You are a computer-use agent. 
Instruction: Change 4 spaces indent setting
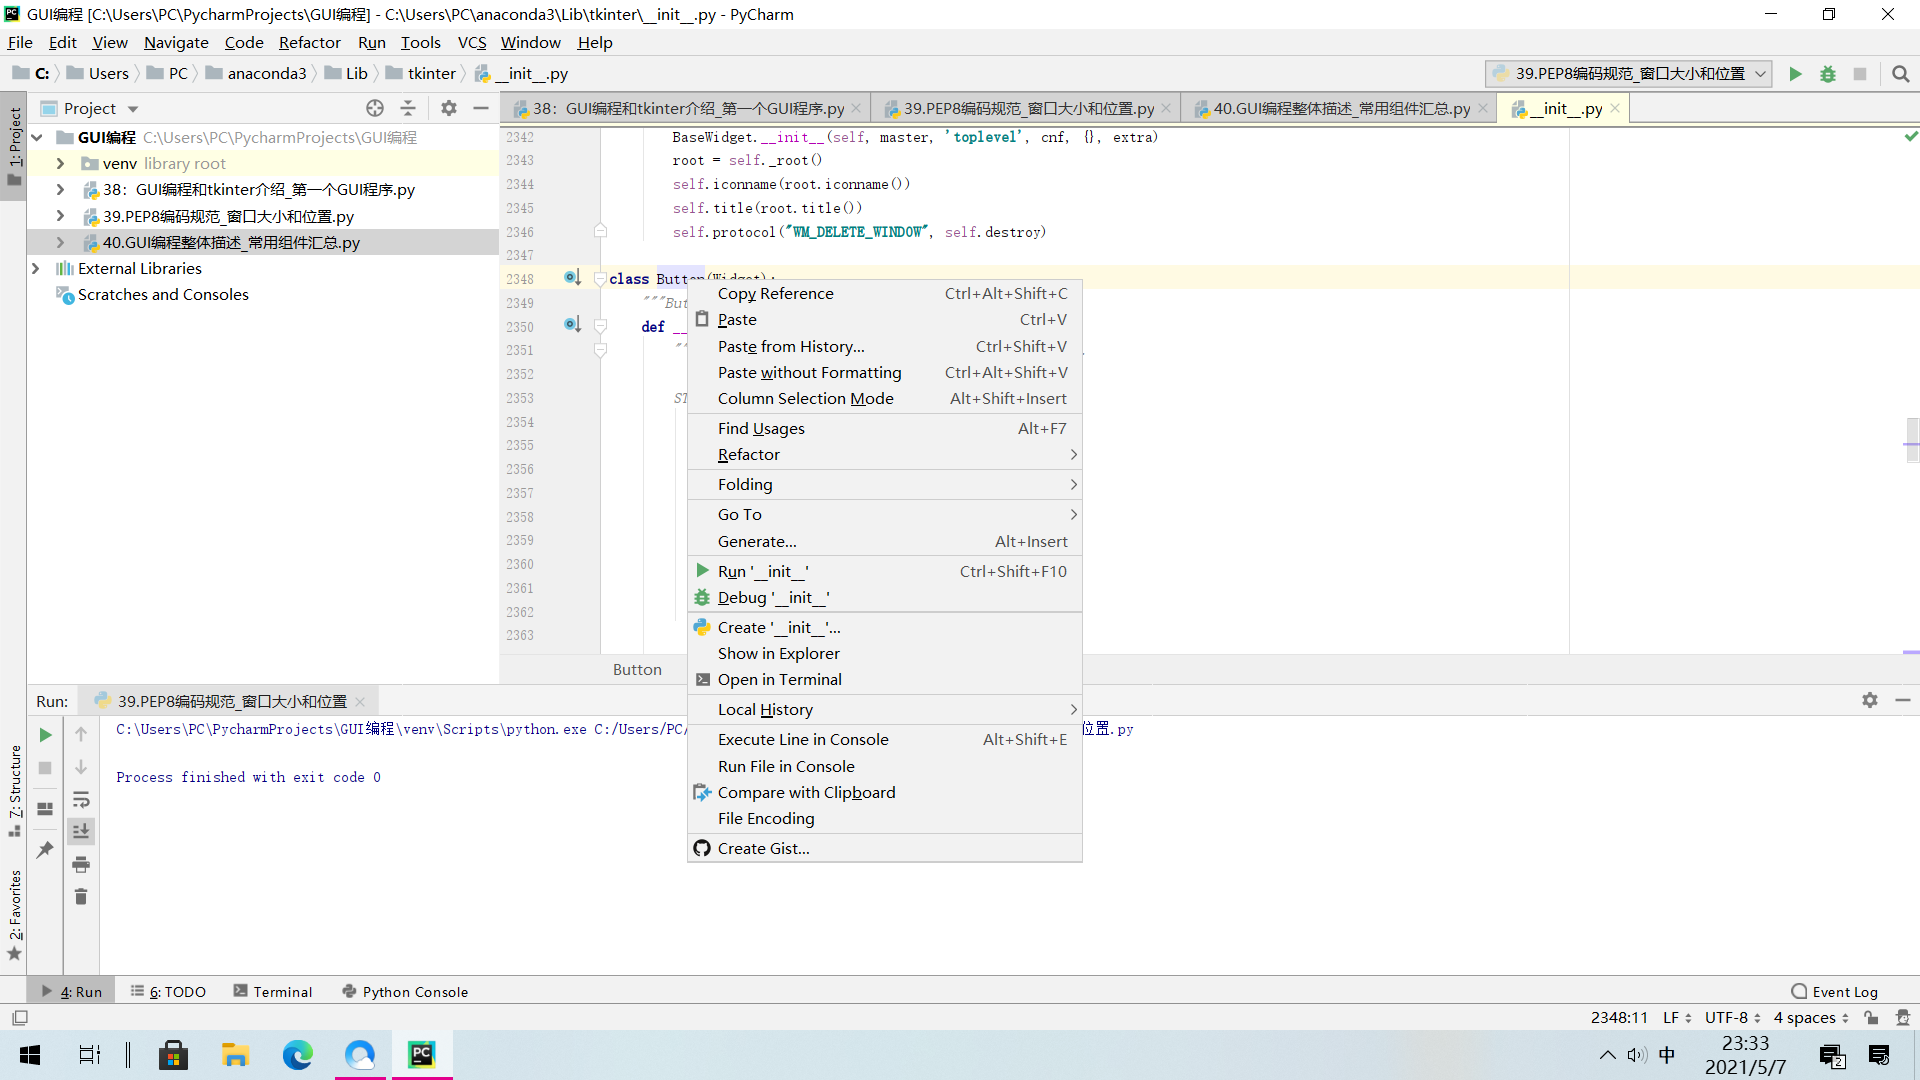coord(1811,1018)
